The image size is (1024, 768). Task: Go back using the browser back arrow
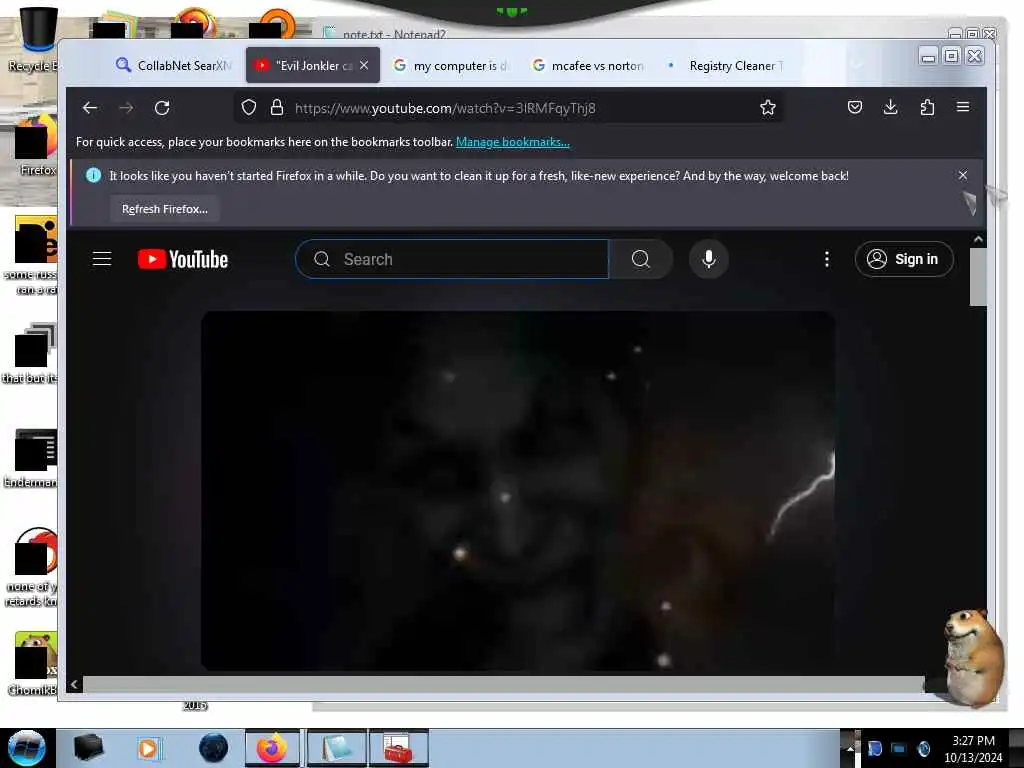coord(90,108)
